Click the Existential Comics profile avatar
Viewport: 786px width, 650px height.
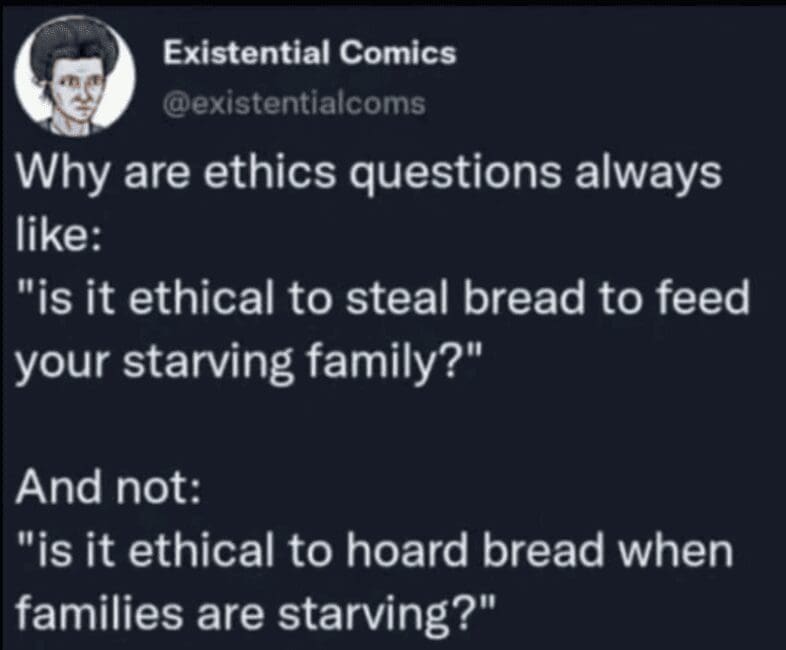point(76,78)
